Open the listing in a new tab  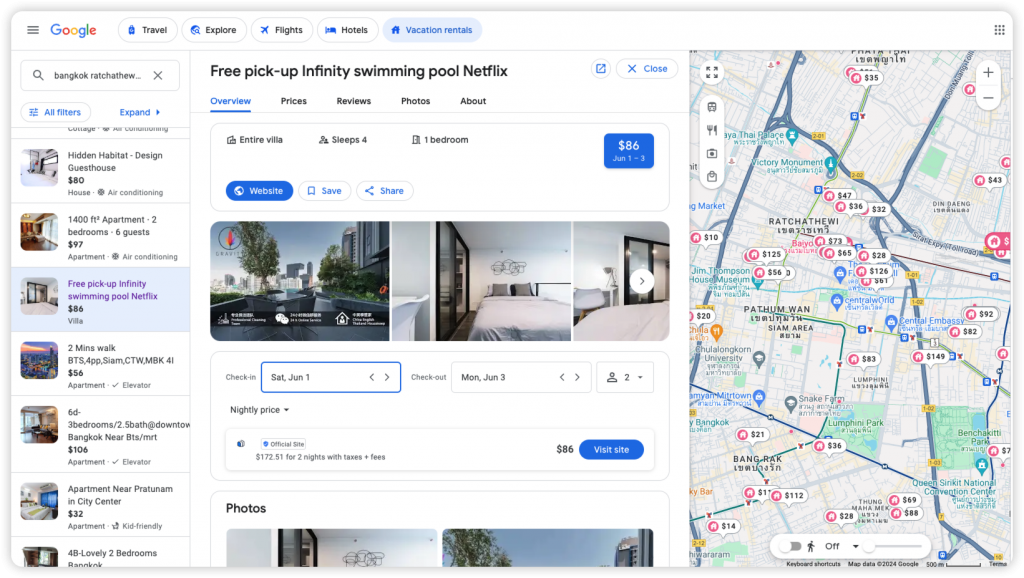[600, 69]
